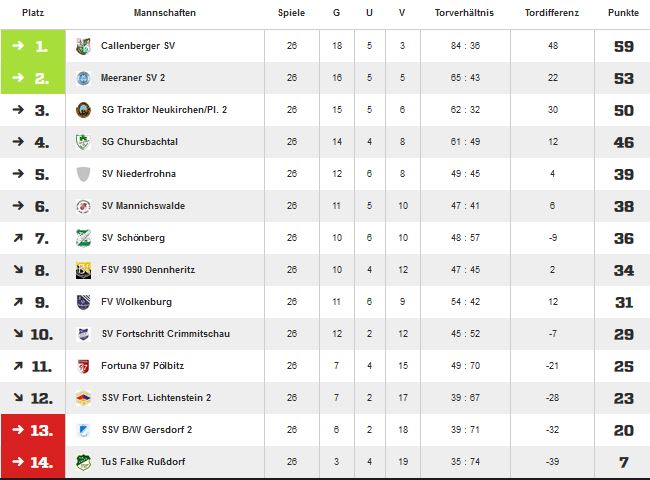
Task: Click the SV Niederfrohna grey placeholder shield
Action: click(83, 174)
